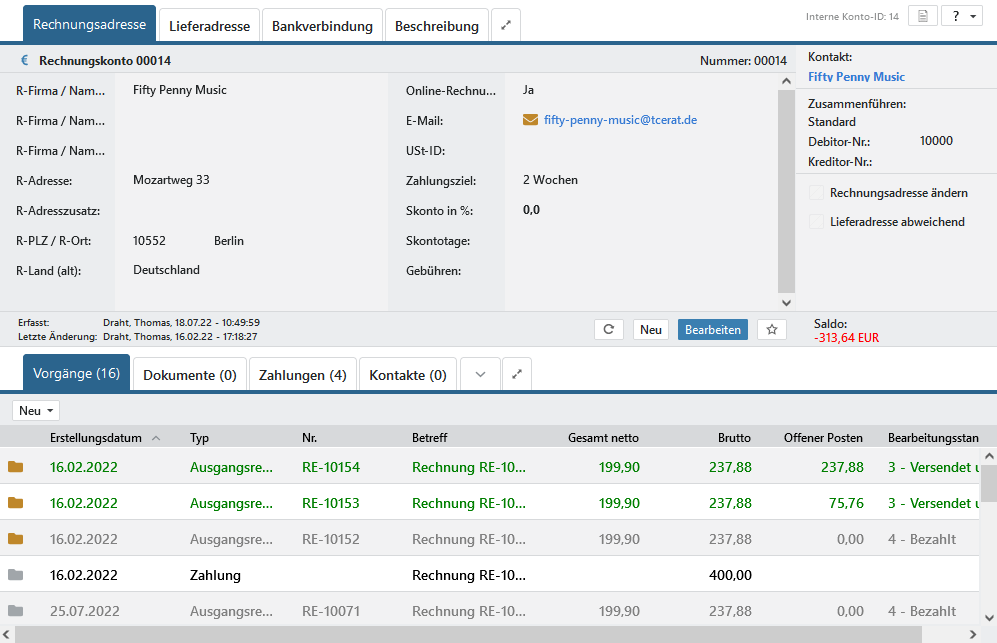Open the Zahlungen (4) tab
Screen dimensions: 997x643
(x=302, y=375)
